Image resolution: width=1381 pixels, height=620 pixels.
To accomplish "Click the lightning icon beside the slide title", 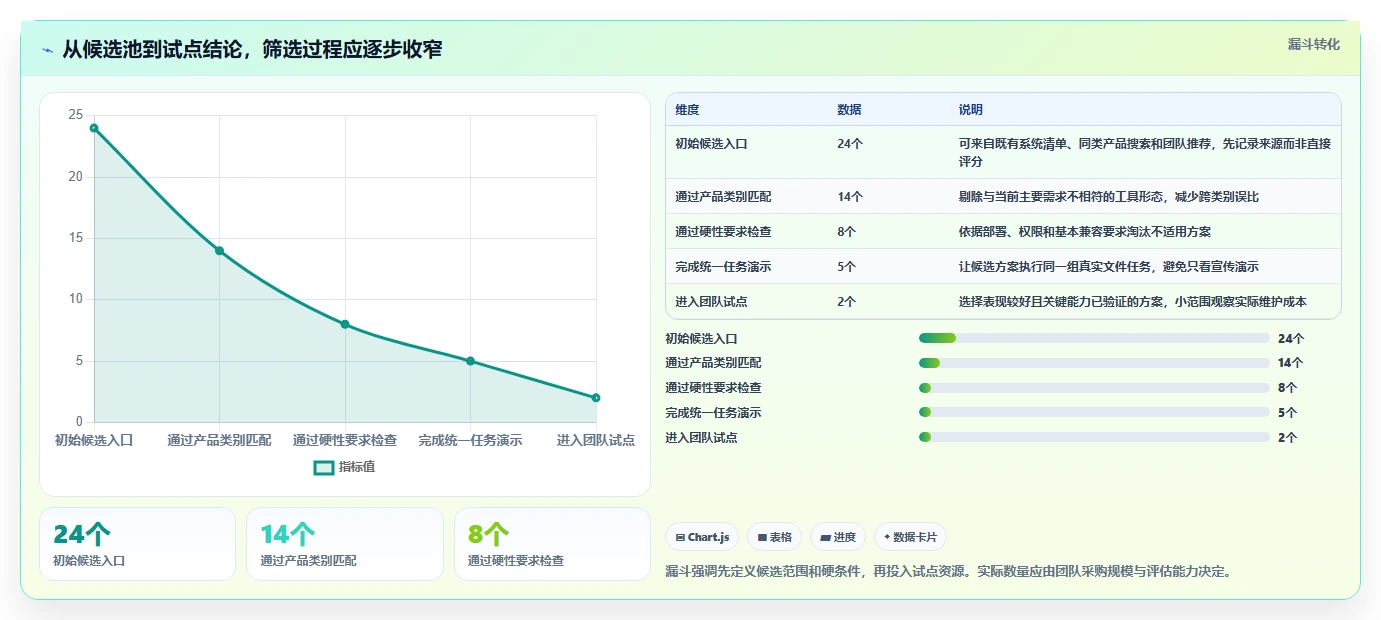I will (48, 50).
